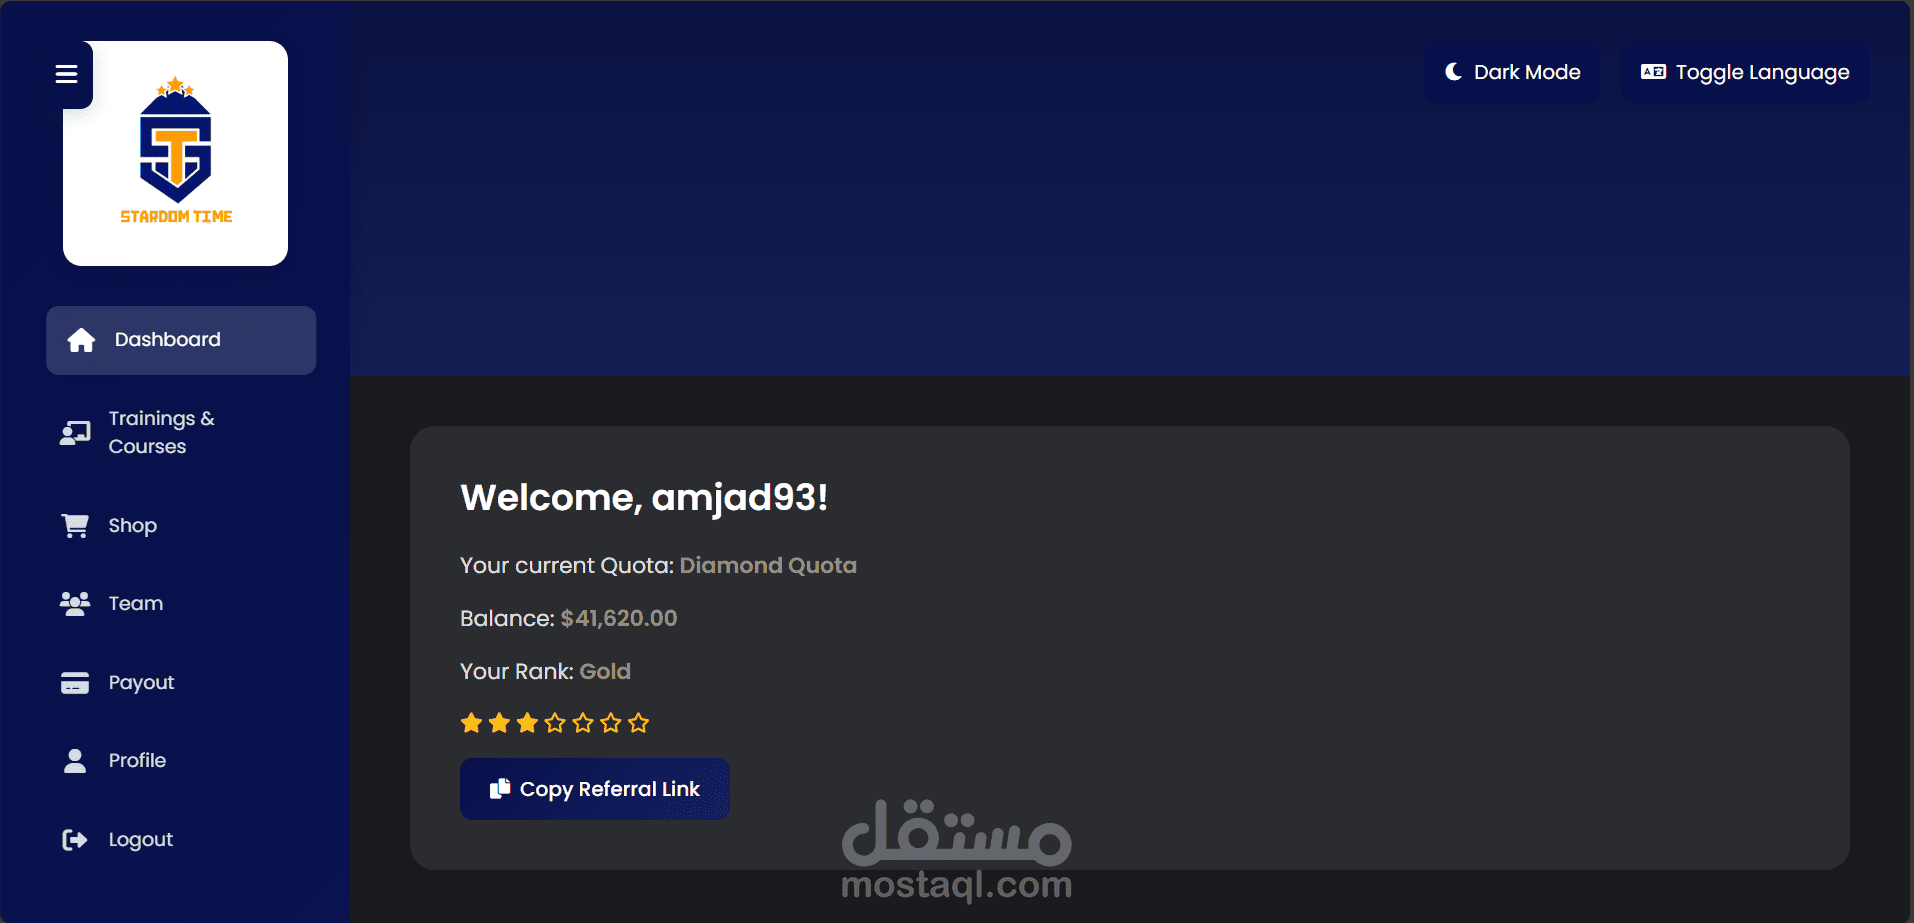
Task: Click the Toggle Language button
Action: click(x=1745, y=72)
